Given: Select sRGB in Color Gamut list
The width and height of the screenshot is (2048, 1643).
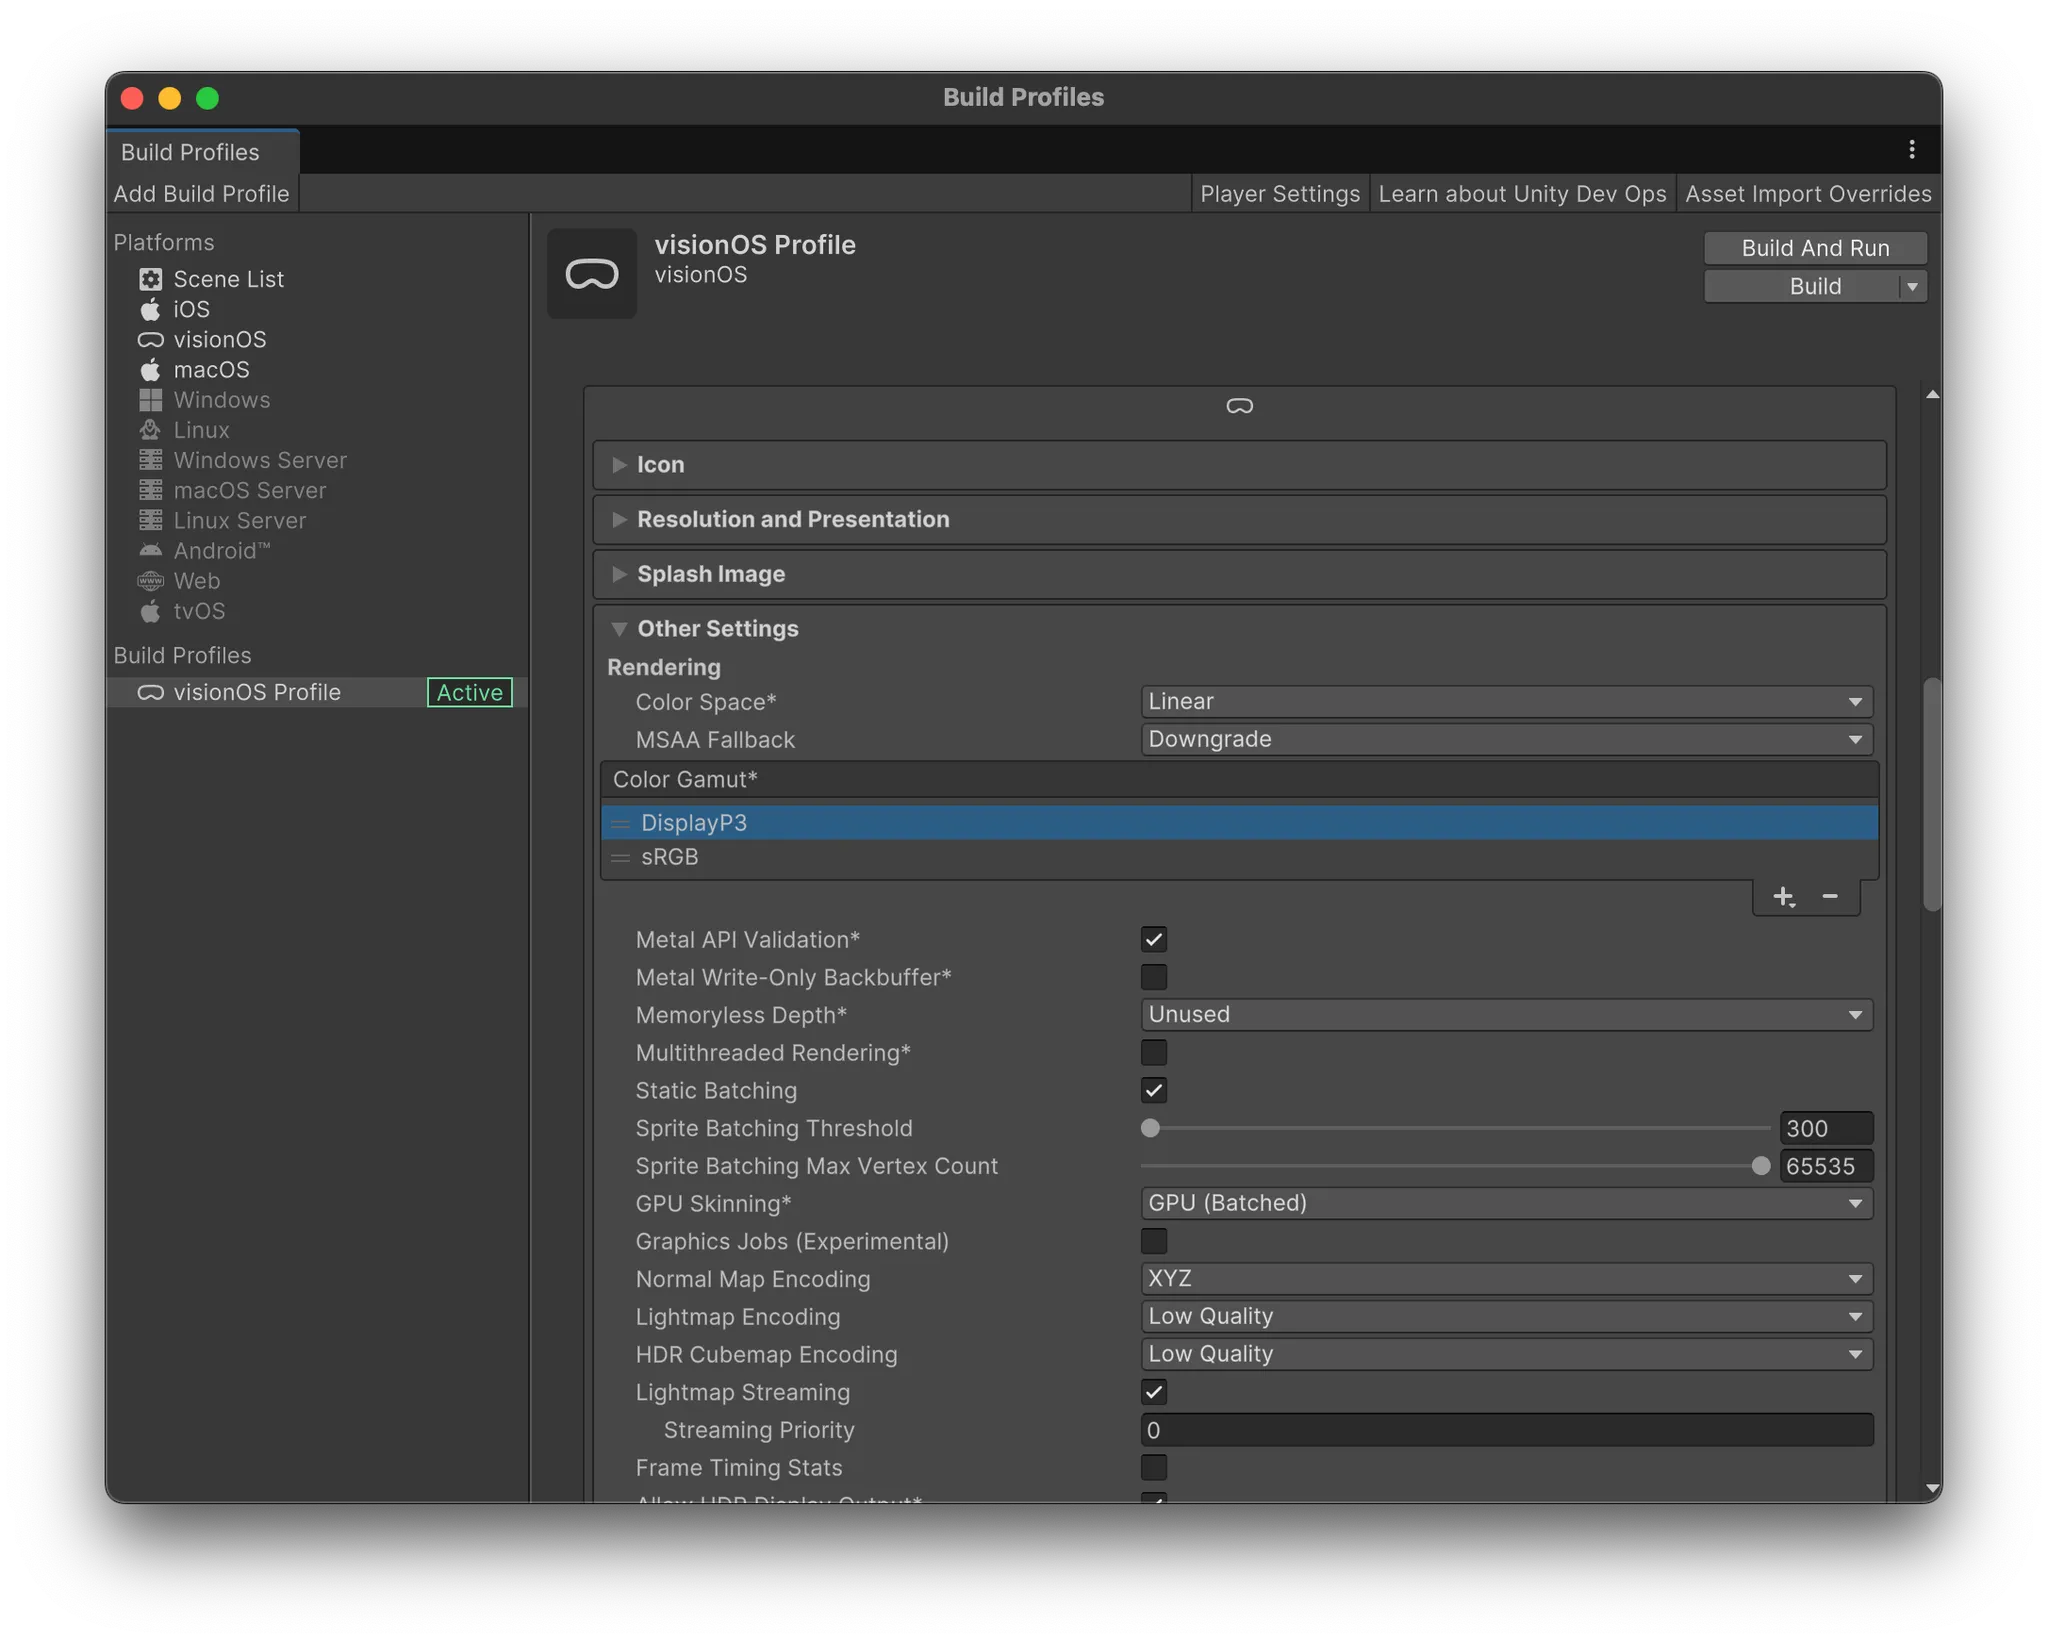Looking at the screenshot, I should [1239, 858].
